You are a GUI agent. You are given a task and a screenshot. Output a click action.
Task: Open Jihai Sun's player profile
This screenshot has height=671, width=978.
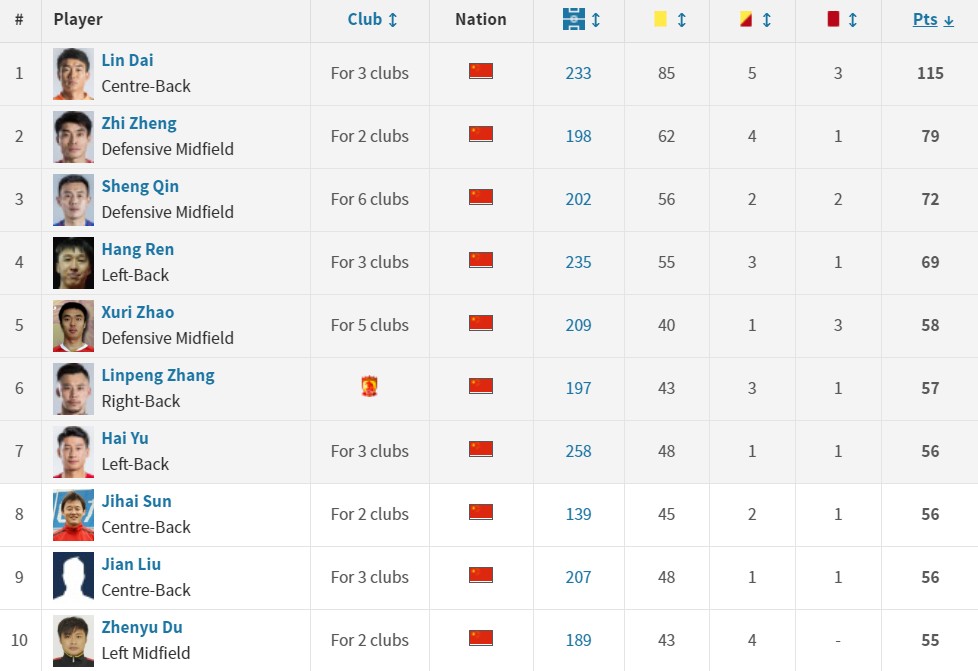136,501
